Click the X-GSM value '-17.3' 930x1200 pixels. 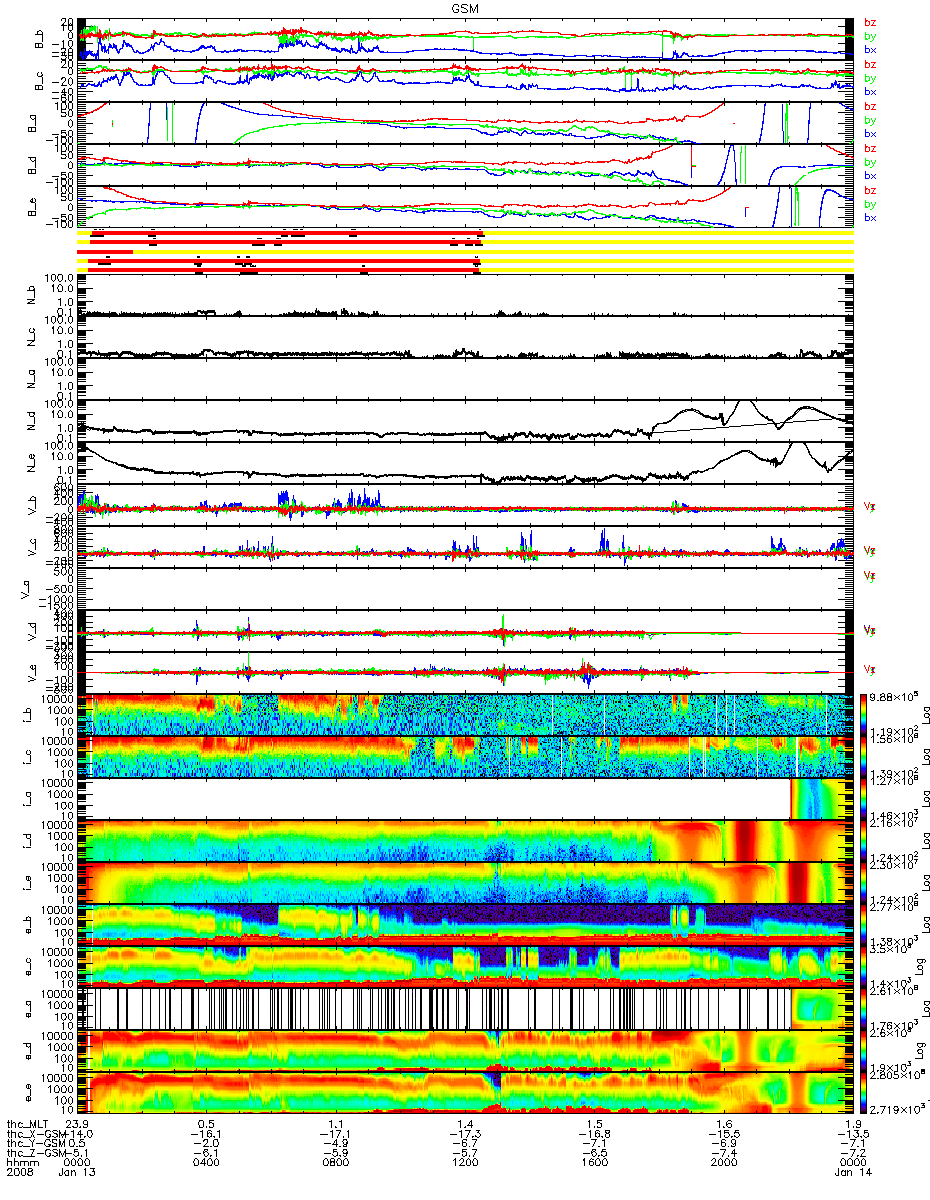pos(464,1134)
